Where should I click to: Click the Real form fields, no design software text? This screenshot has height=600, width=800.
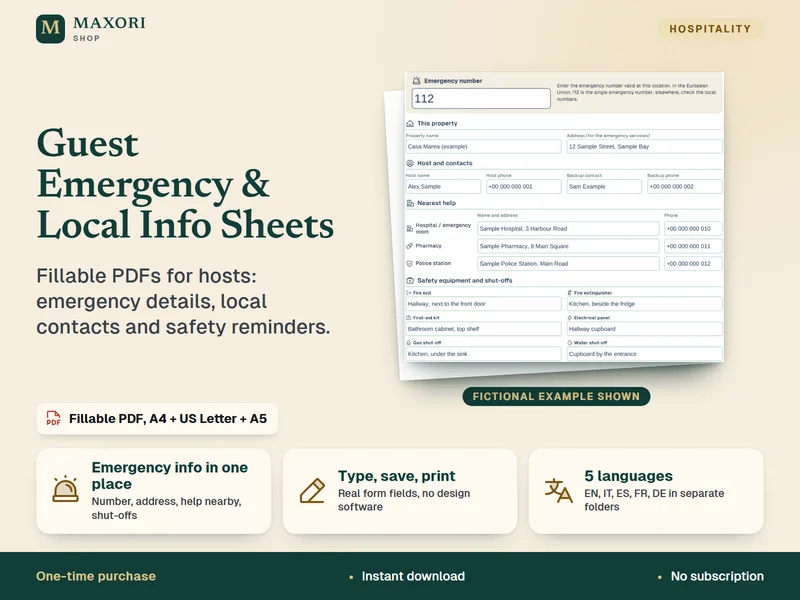click(404, 500)
